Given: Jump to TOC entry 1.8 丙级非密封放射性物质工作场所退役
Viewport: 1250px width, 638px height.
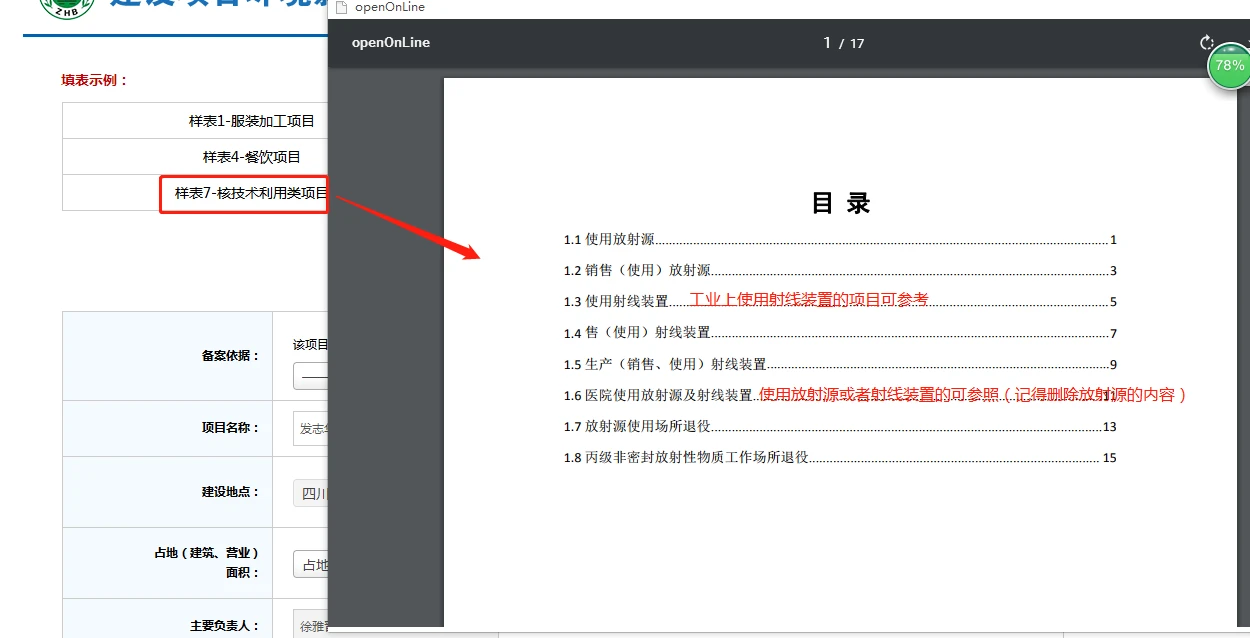Looking at the screenshot, I should [x=840, y=458].
